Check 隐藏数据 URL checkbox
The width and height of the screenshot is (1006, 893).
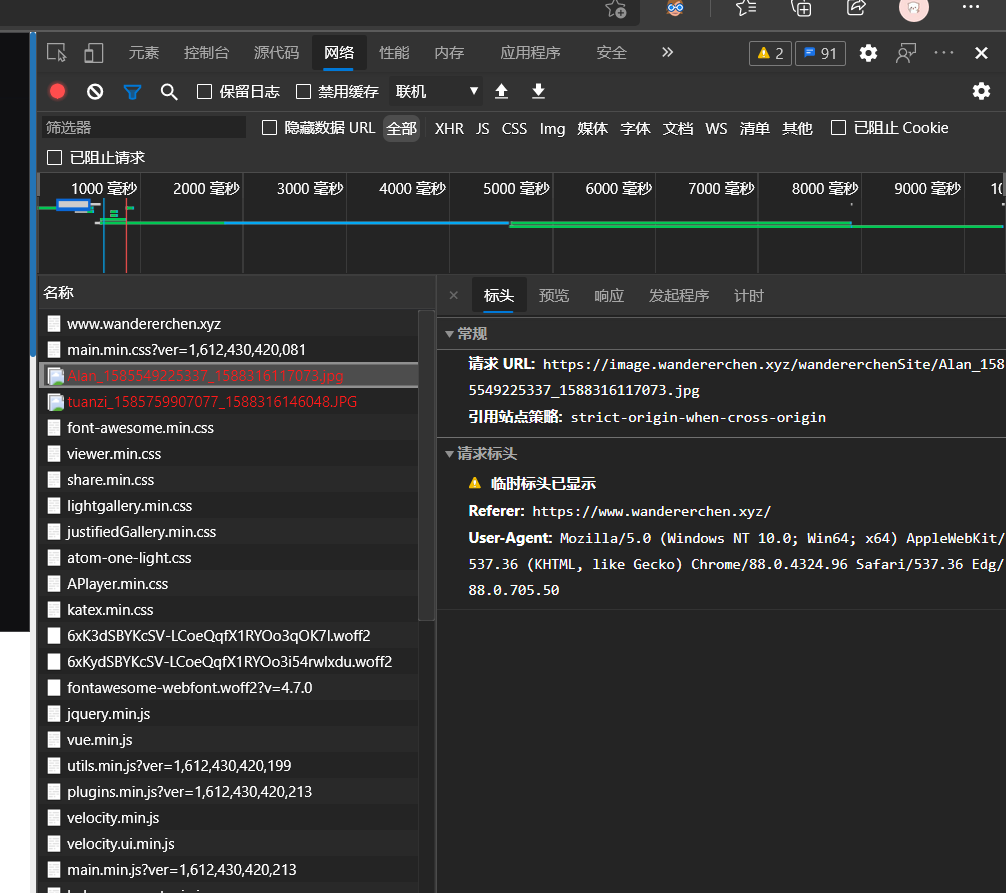click(269, 128)
